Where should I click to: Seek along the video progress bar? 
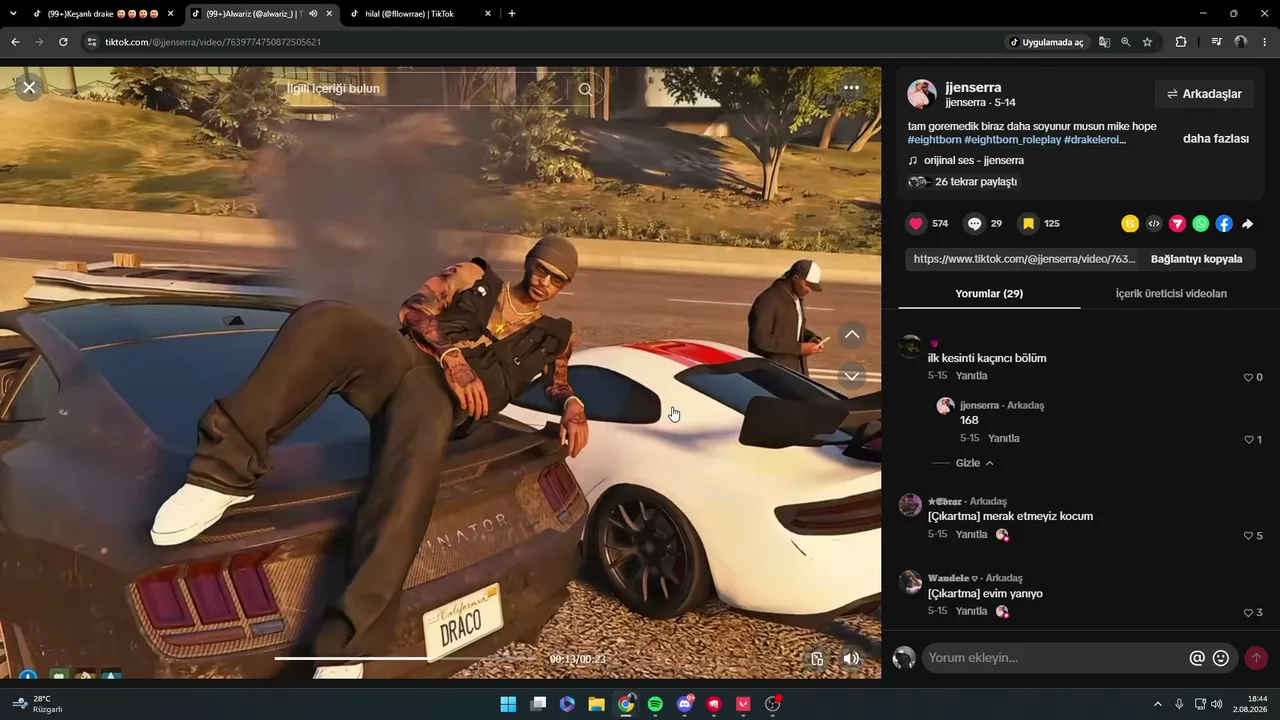point(407,658)
